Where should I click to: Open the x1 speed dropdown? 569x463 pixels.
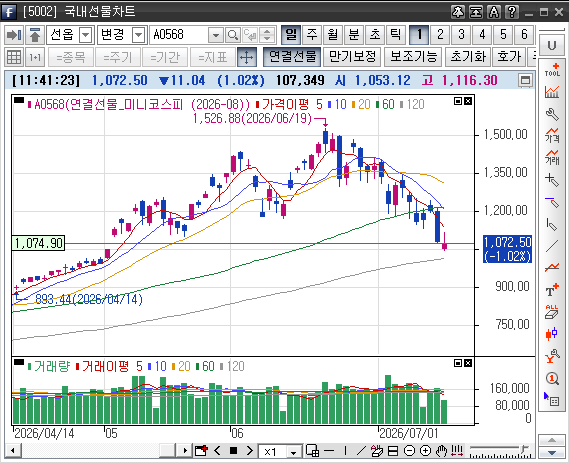coord(293,452)
